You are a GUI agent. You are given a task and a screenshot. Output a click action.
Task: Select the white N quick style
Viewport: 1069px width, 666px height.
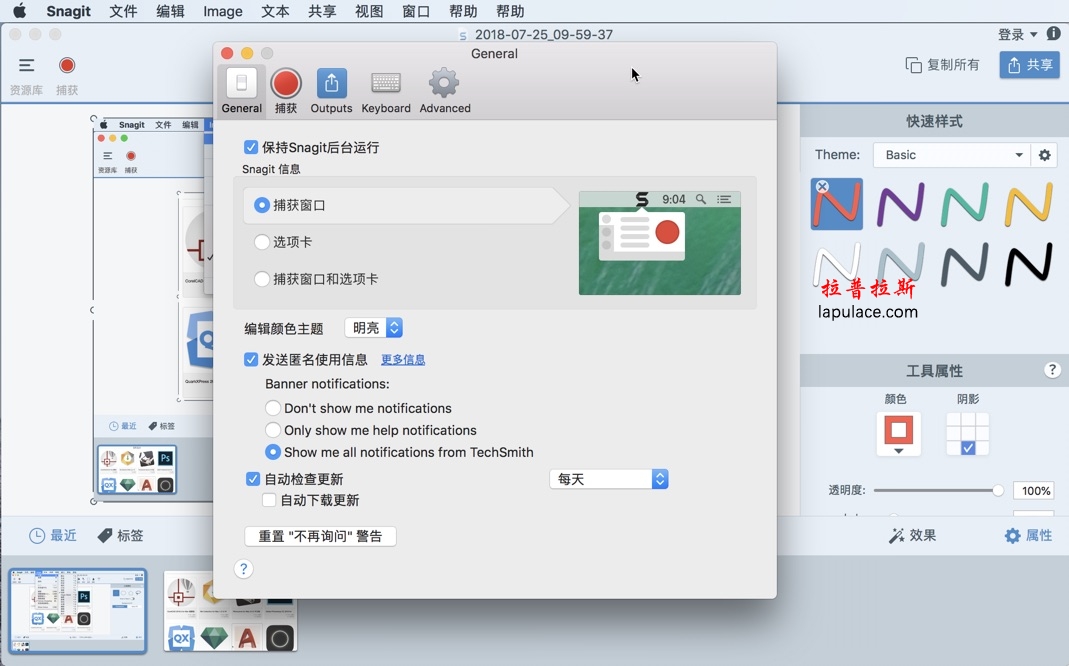pos(837,264)
